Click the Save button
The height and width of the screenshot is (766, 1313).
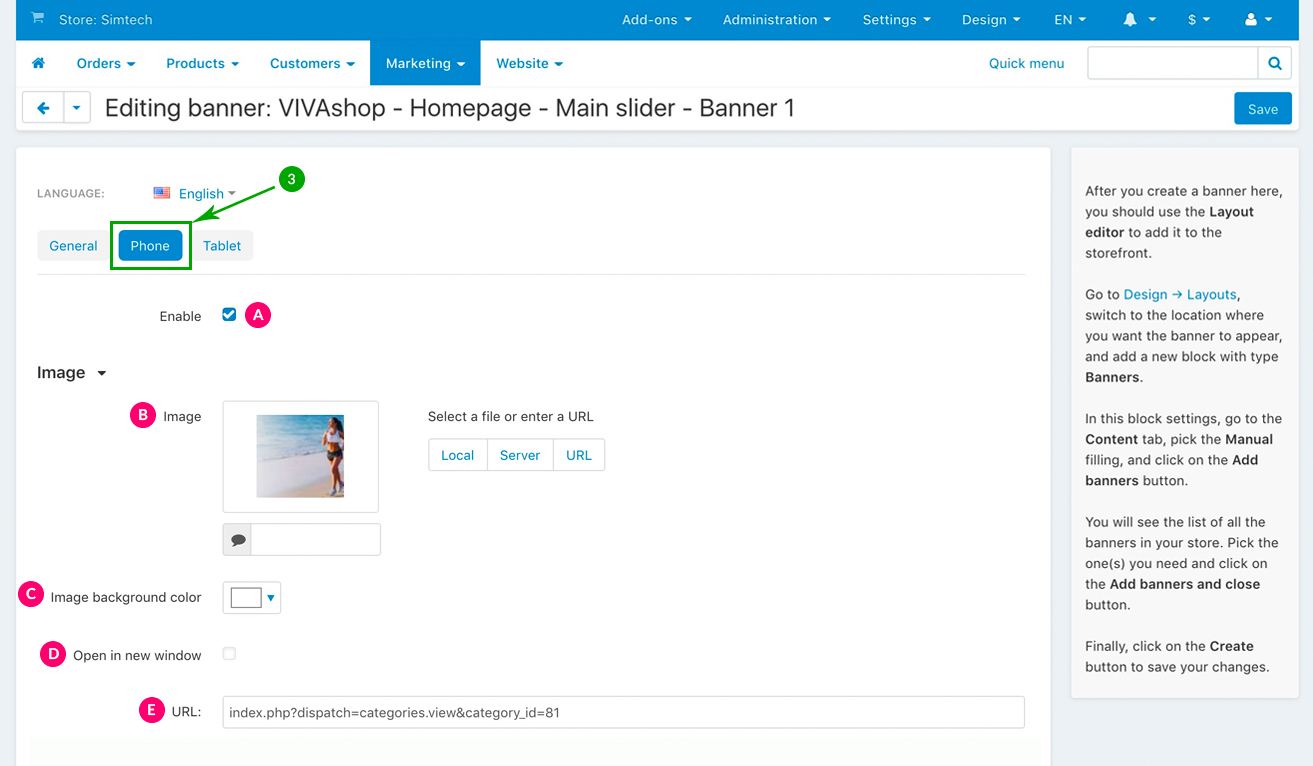(1262, 109)
